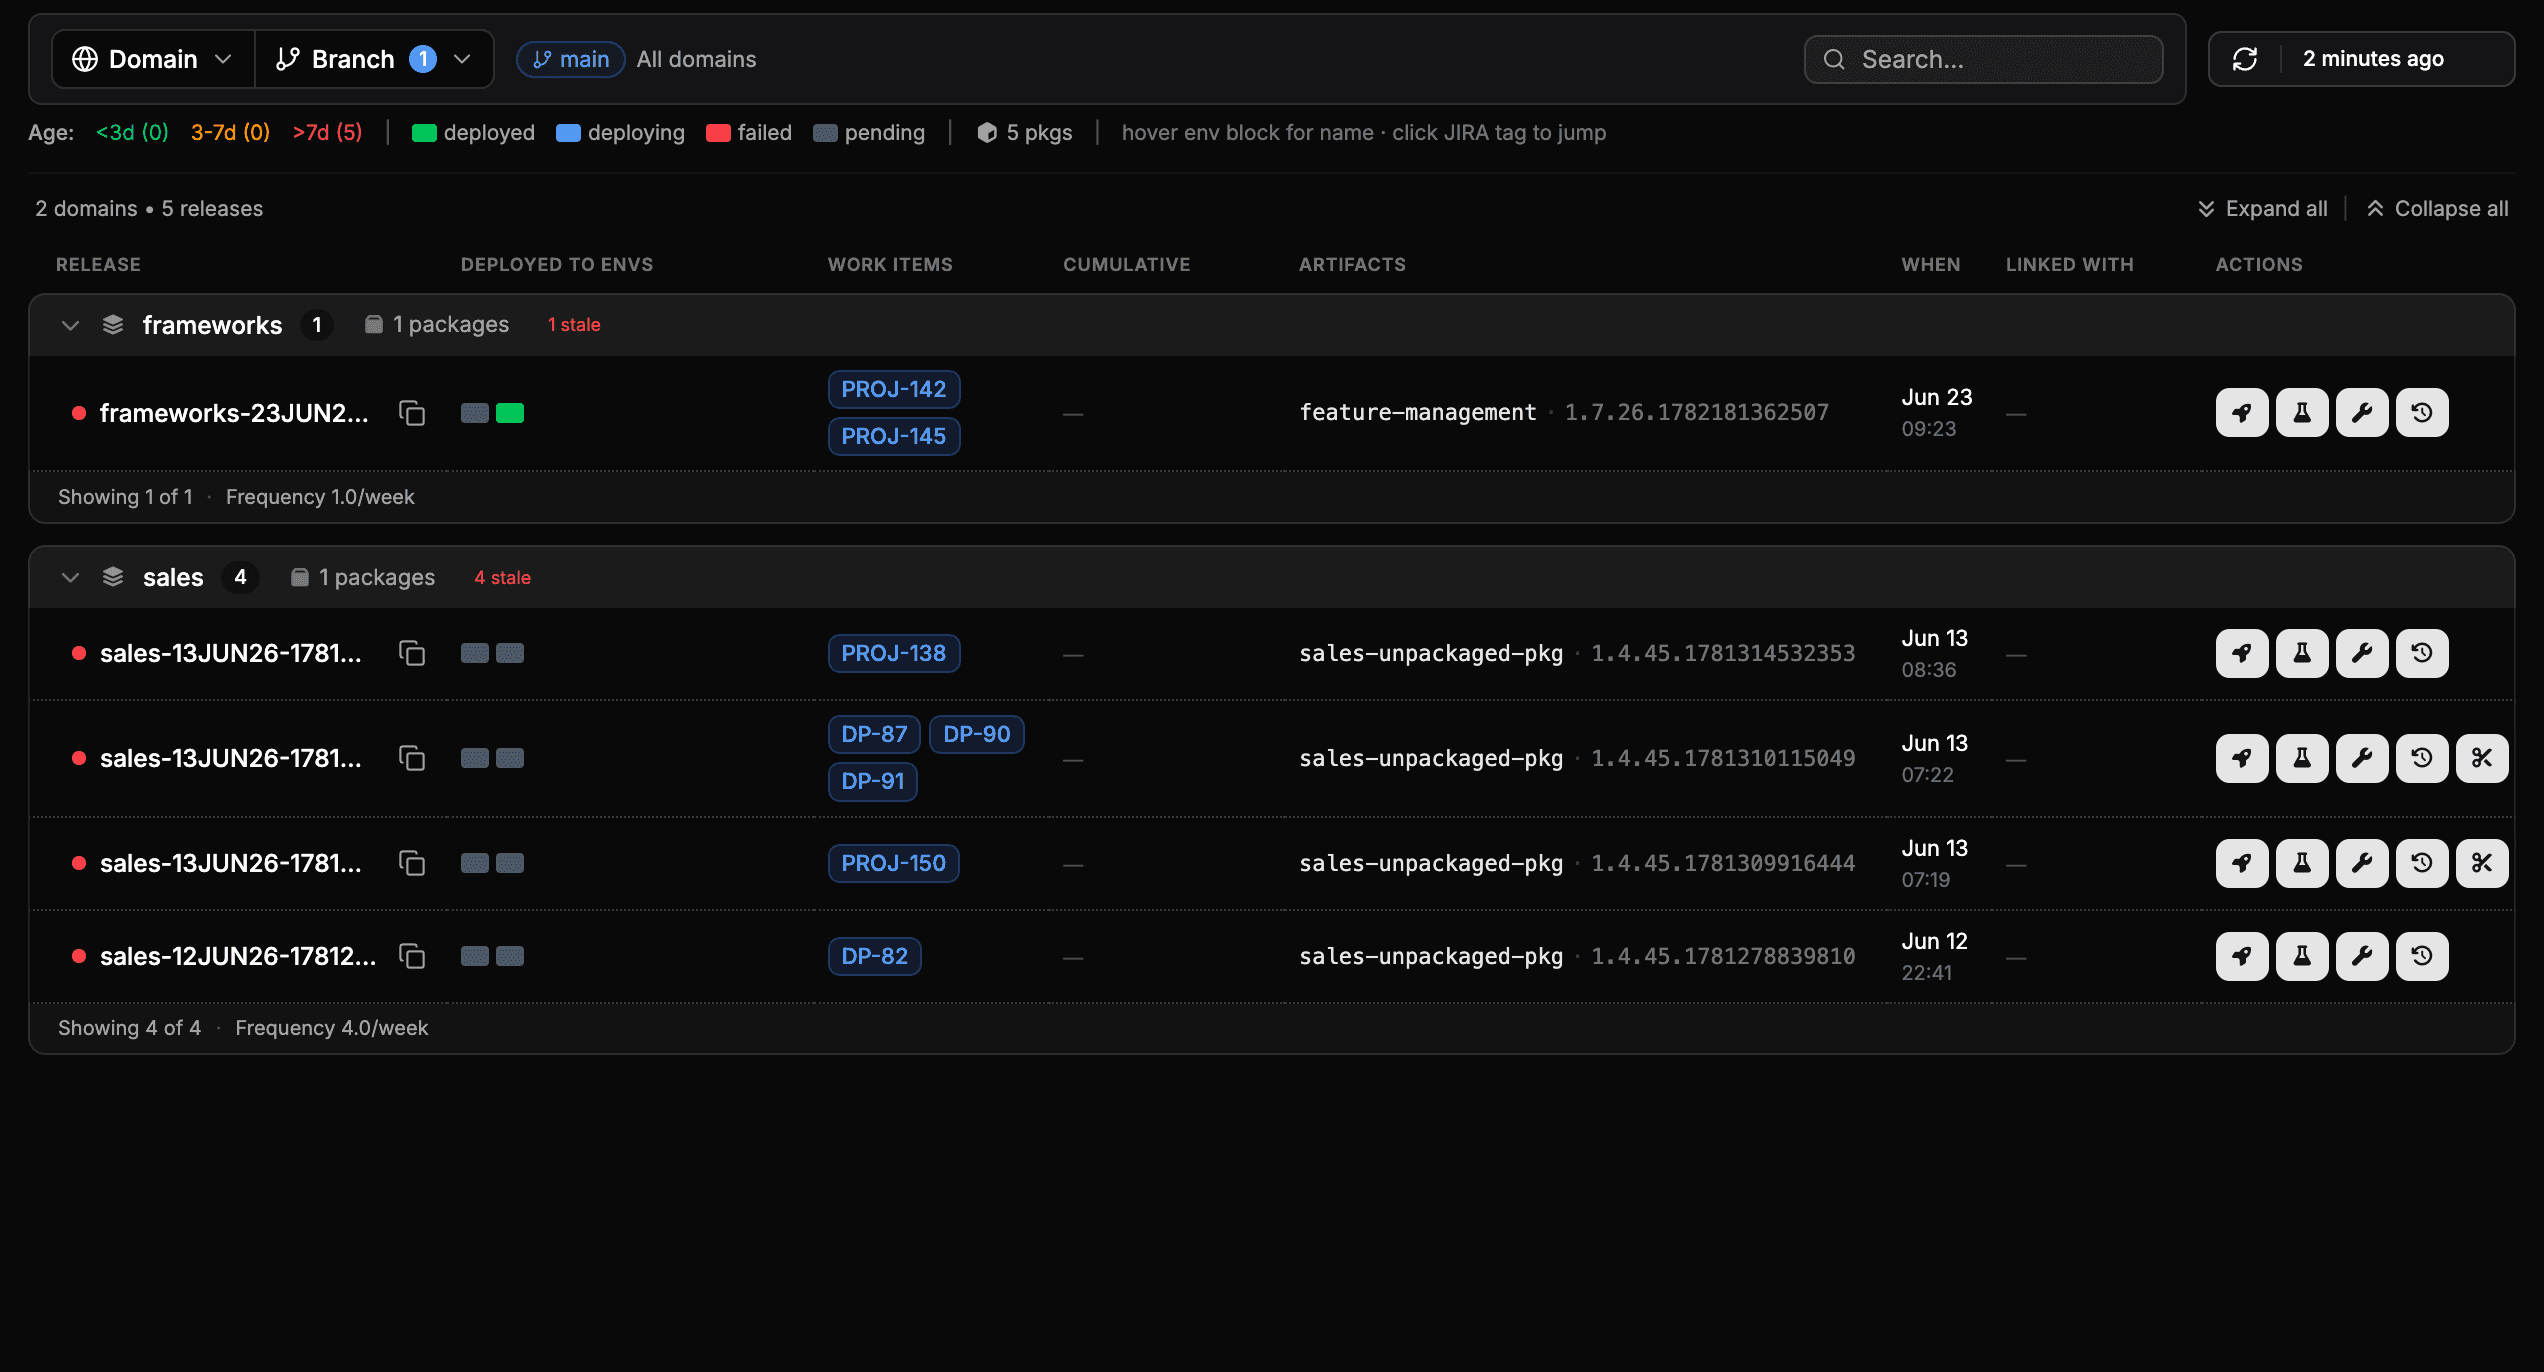Click gray pending env block on frameworks row
2544x1372 pixels.
point(475,413)
